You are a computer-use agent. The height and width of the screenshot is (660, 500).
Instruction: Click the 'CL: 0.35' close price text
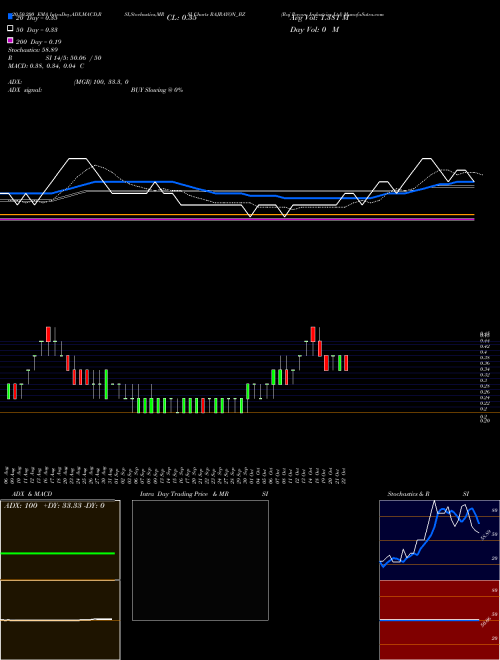(181, 18)
